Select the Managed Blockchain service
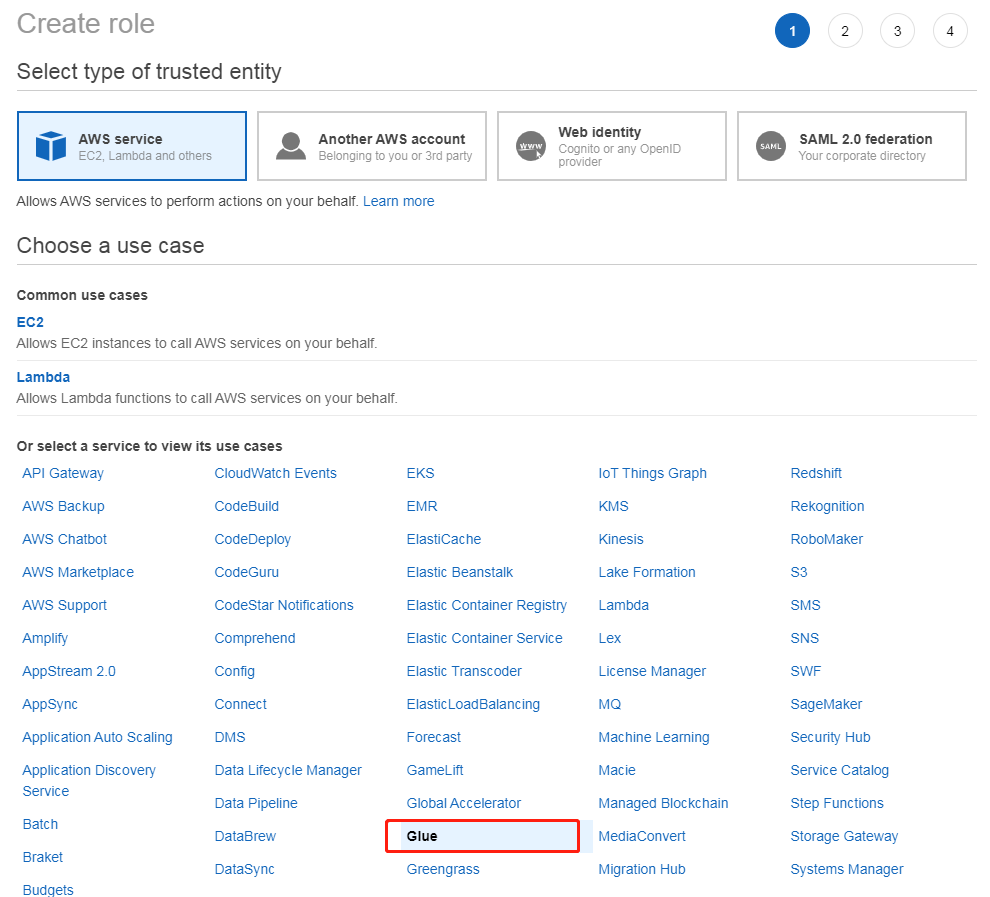The image size is (990, 897). pos(663,803)
